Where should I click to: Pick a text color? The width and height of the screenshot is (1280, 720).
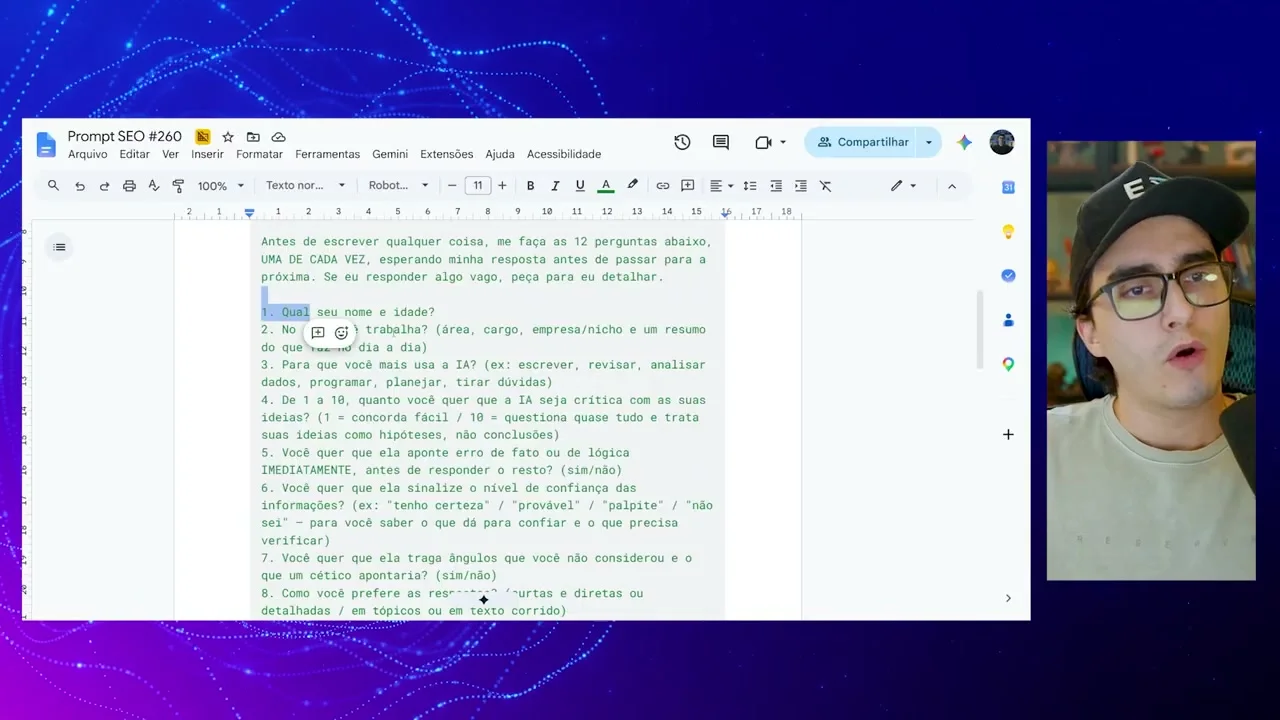(x=605, y=186)
